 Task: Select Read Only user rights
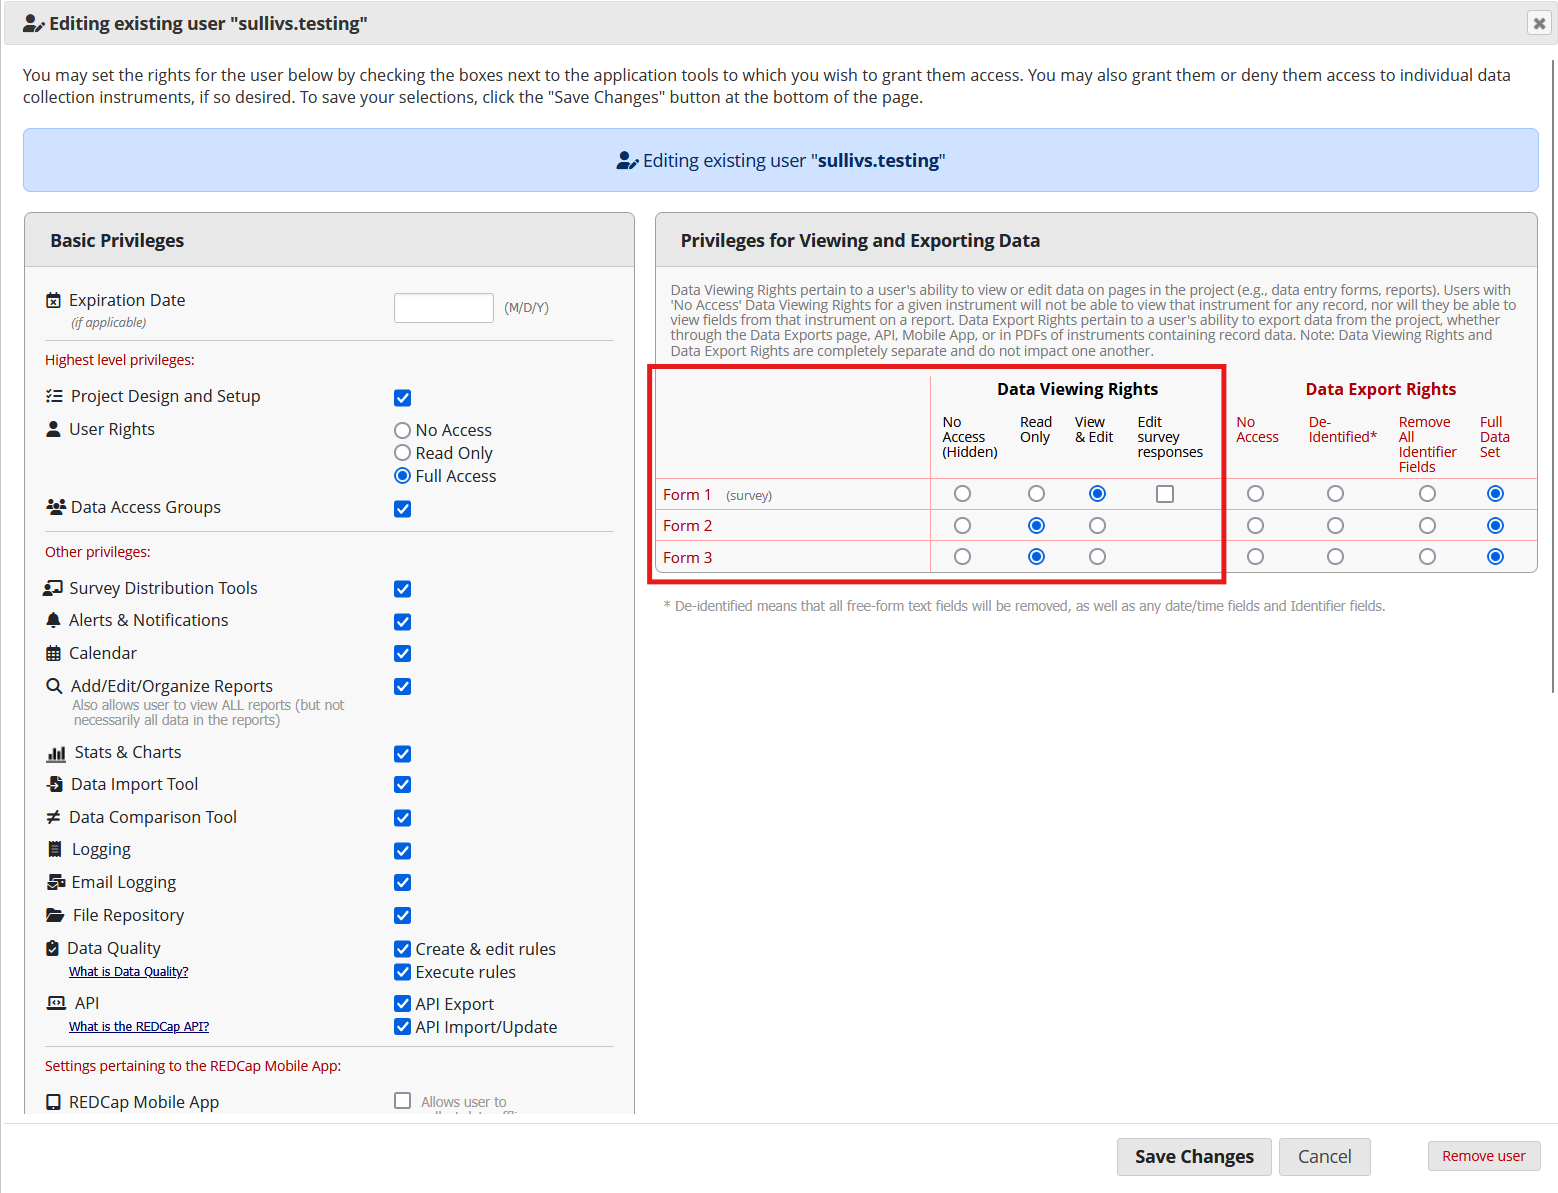[x=402, y=452]
